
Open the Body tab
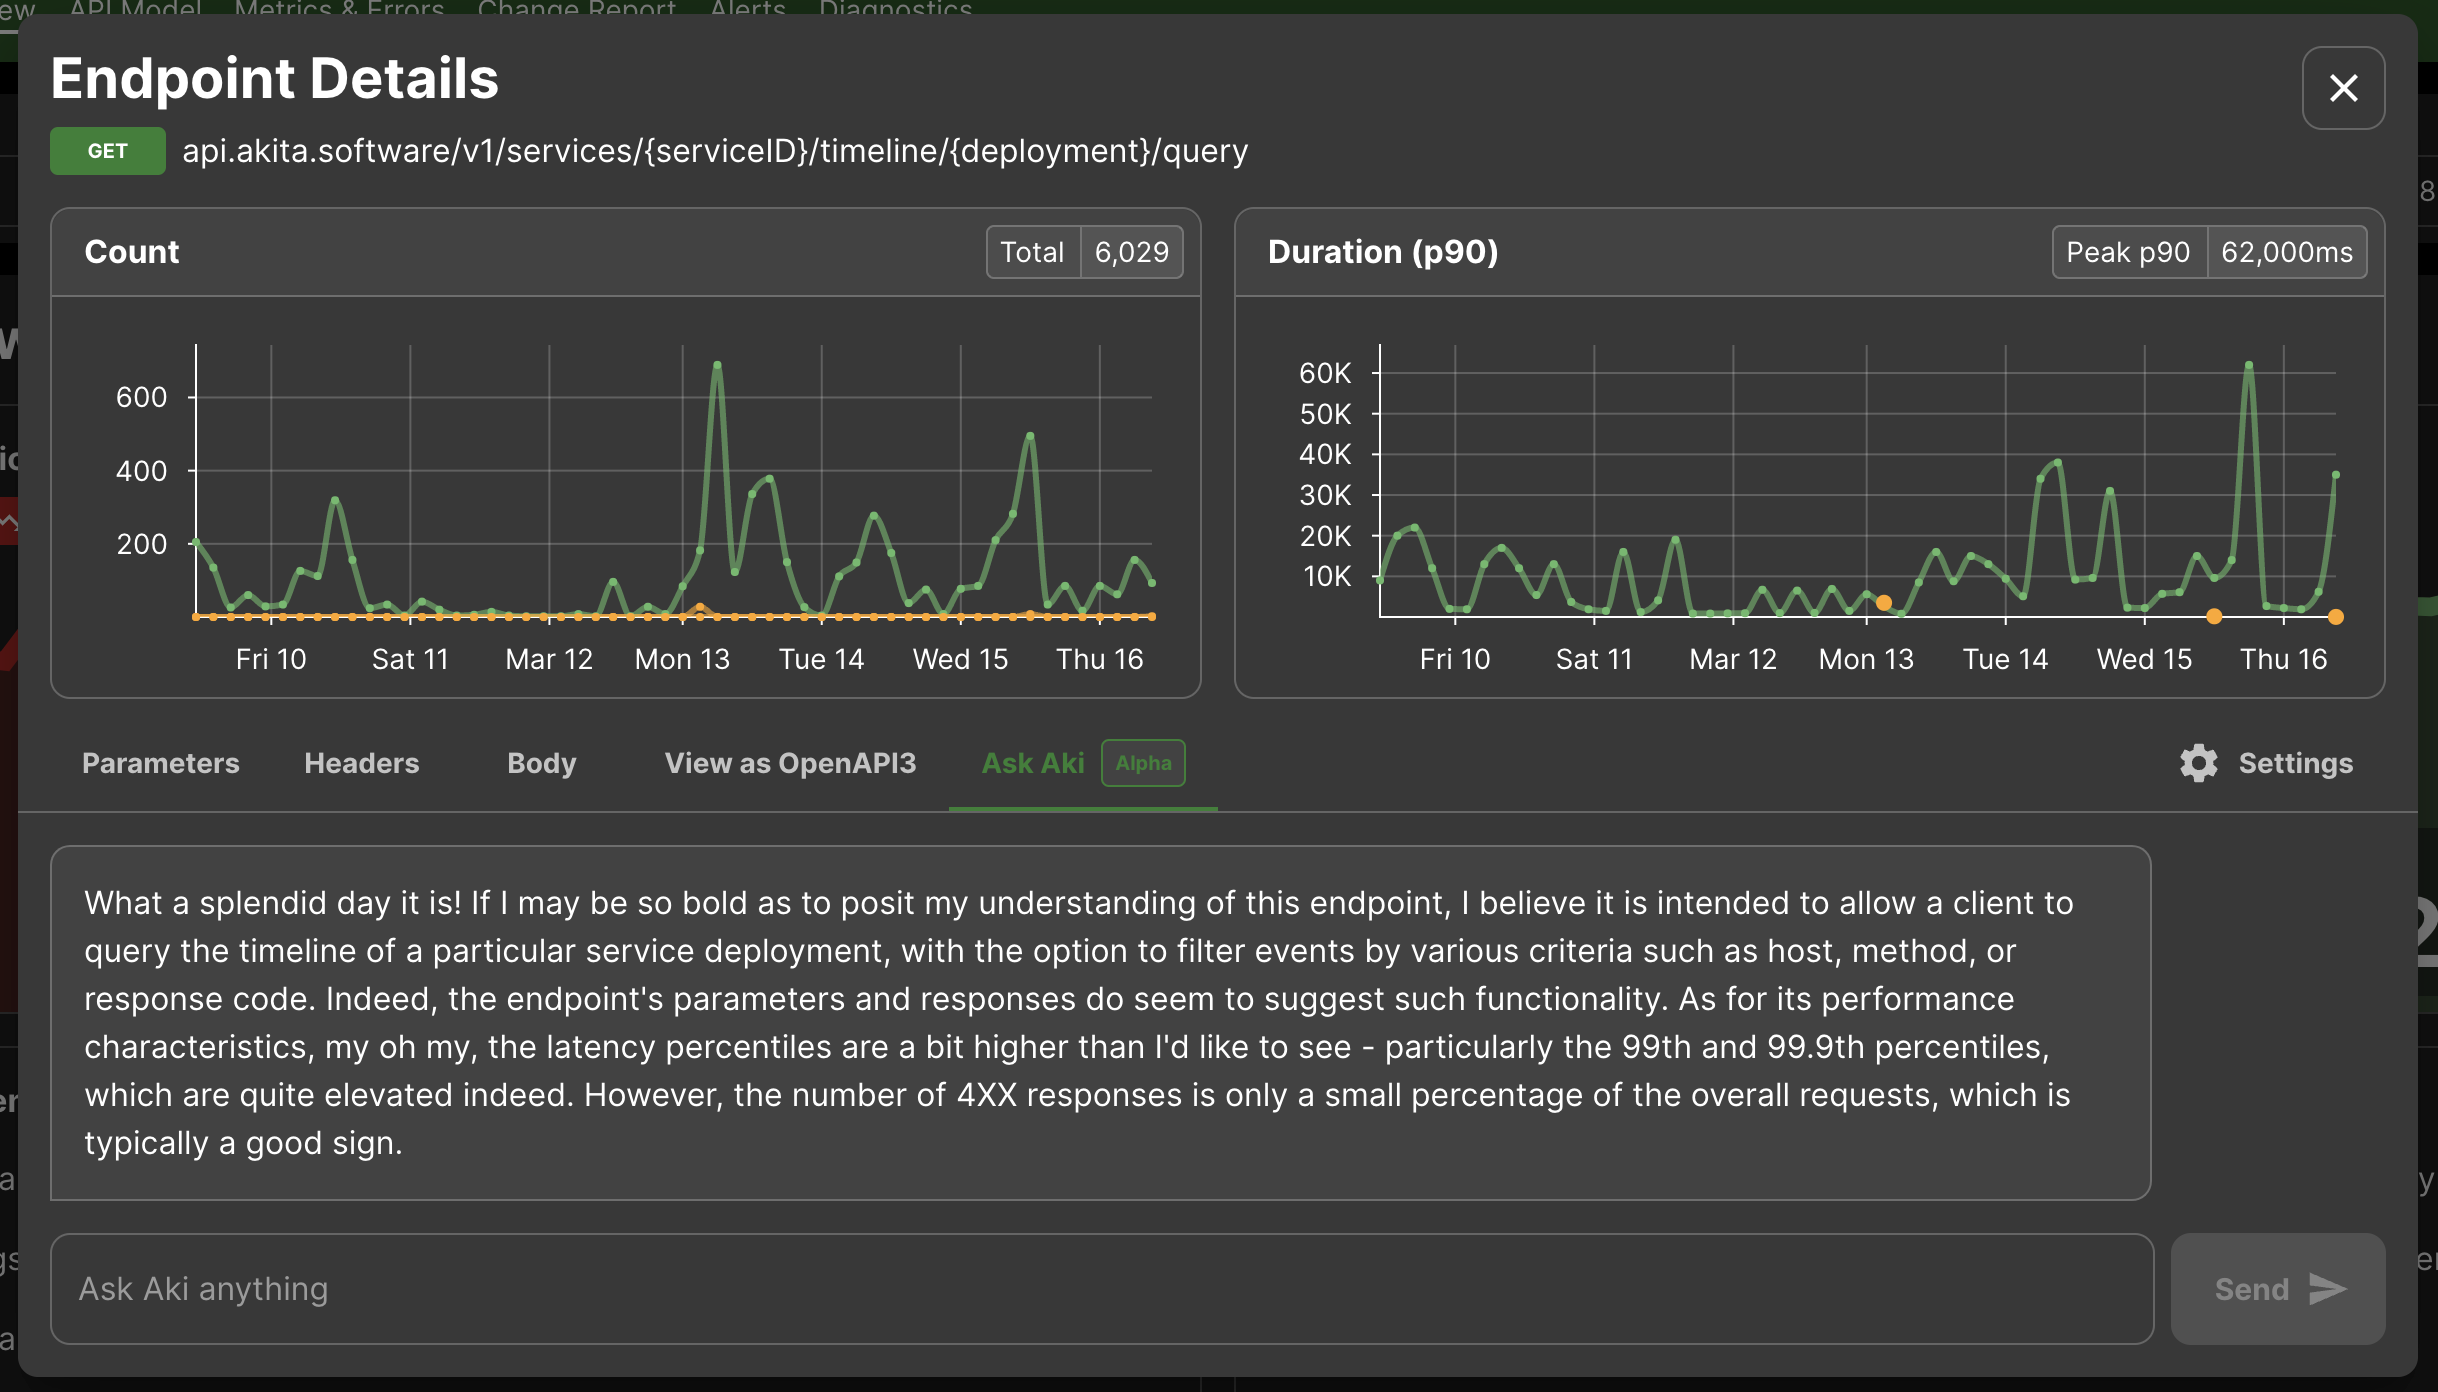[542, 763]
